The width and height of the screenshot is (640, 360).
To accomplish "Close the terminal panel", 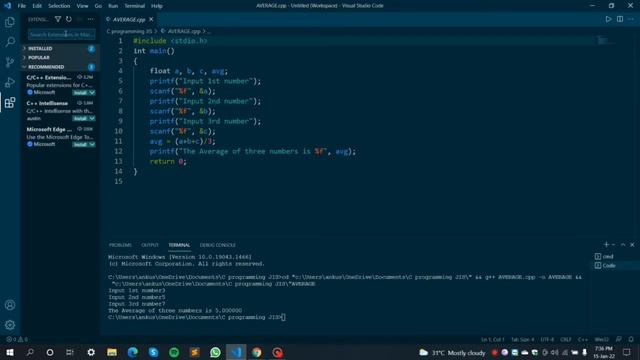I will [x=632, y=244].
